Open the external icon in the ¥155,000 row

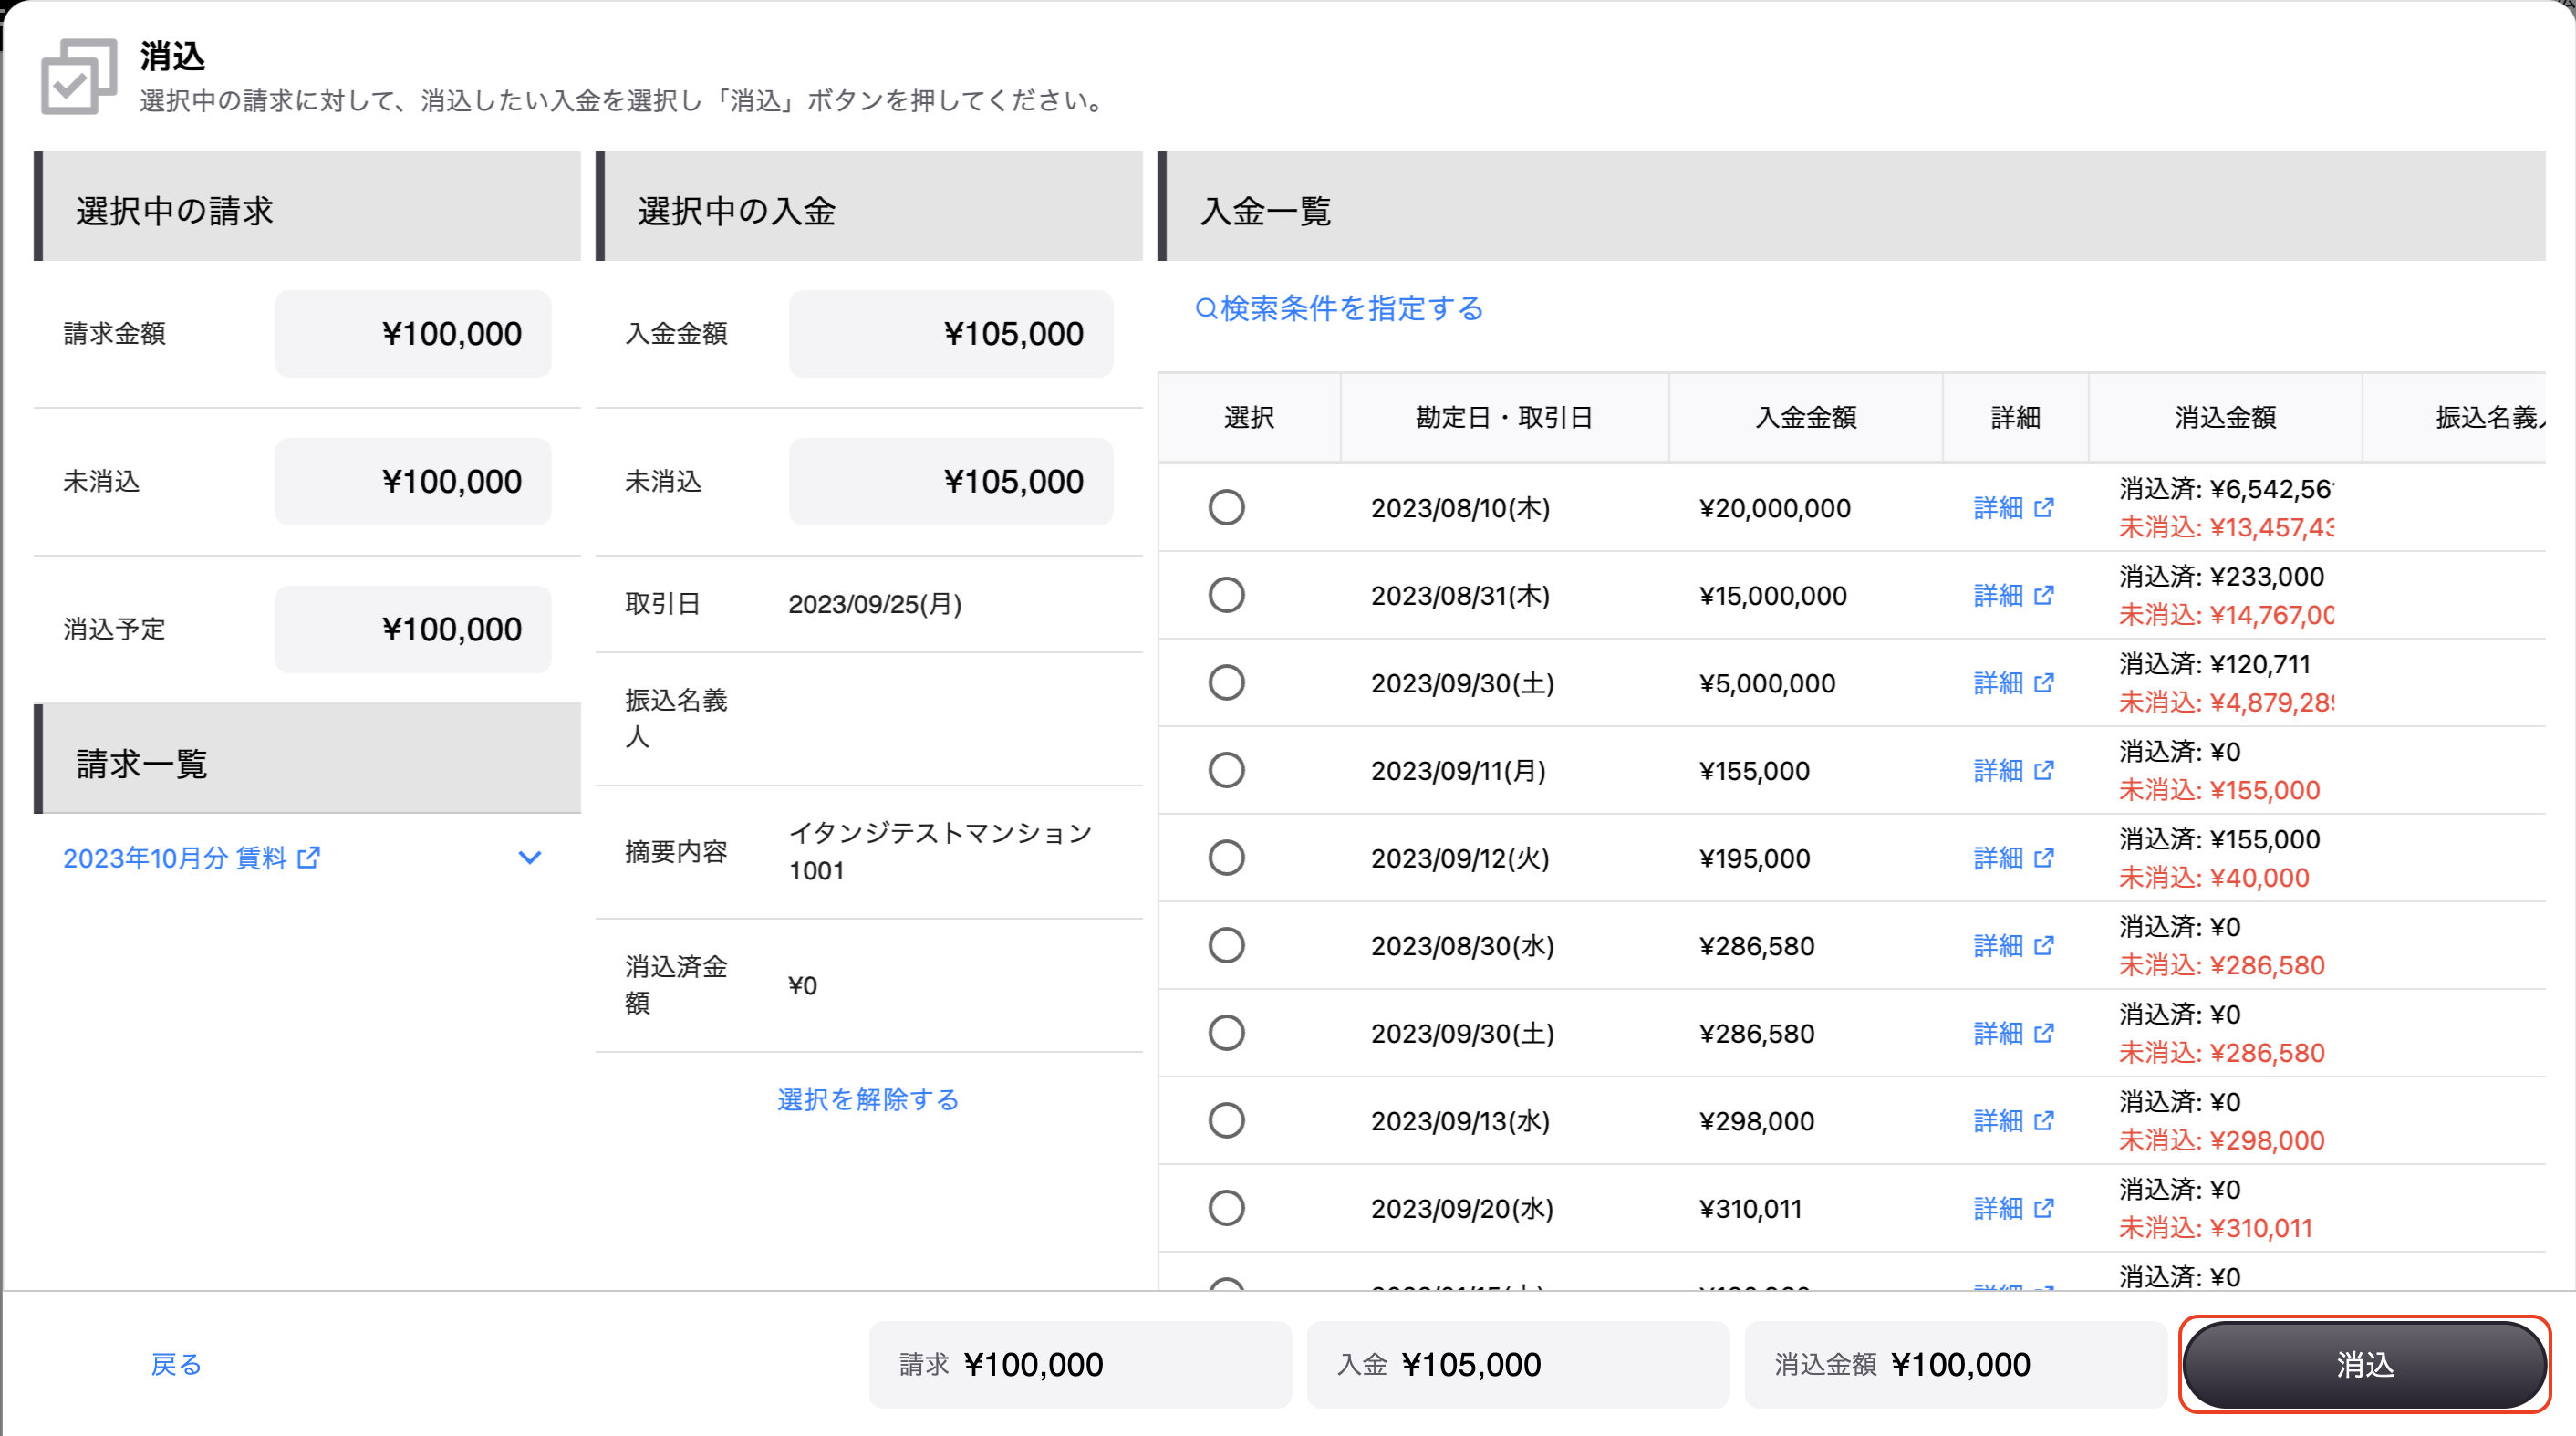pyautogui.click(x=2044, y=771)
